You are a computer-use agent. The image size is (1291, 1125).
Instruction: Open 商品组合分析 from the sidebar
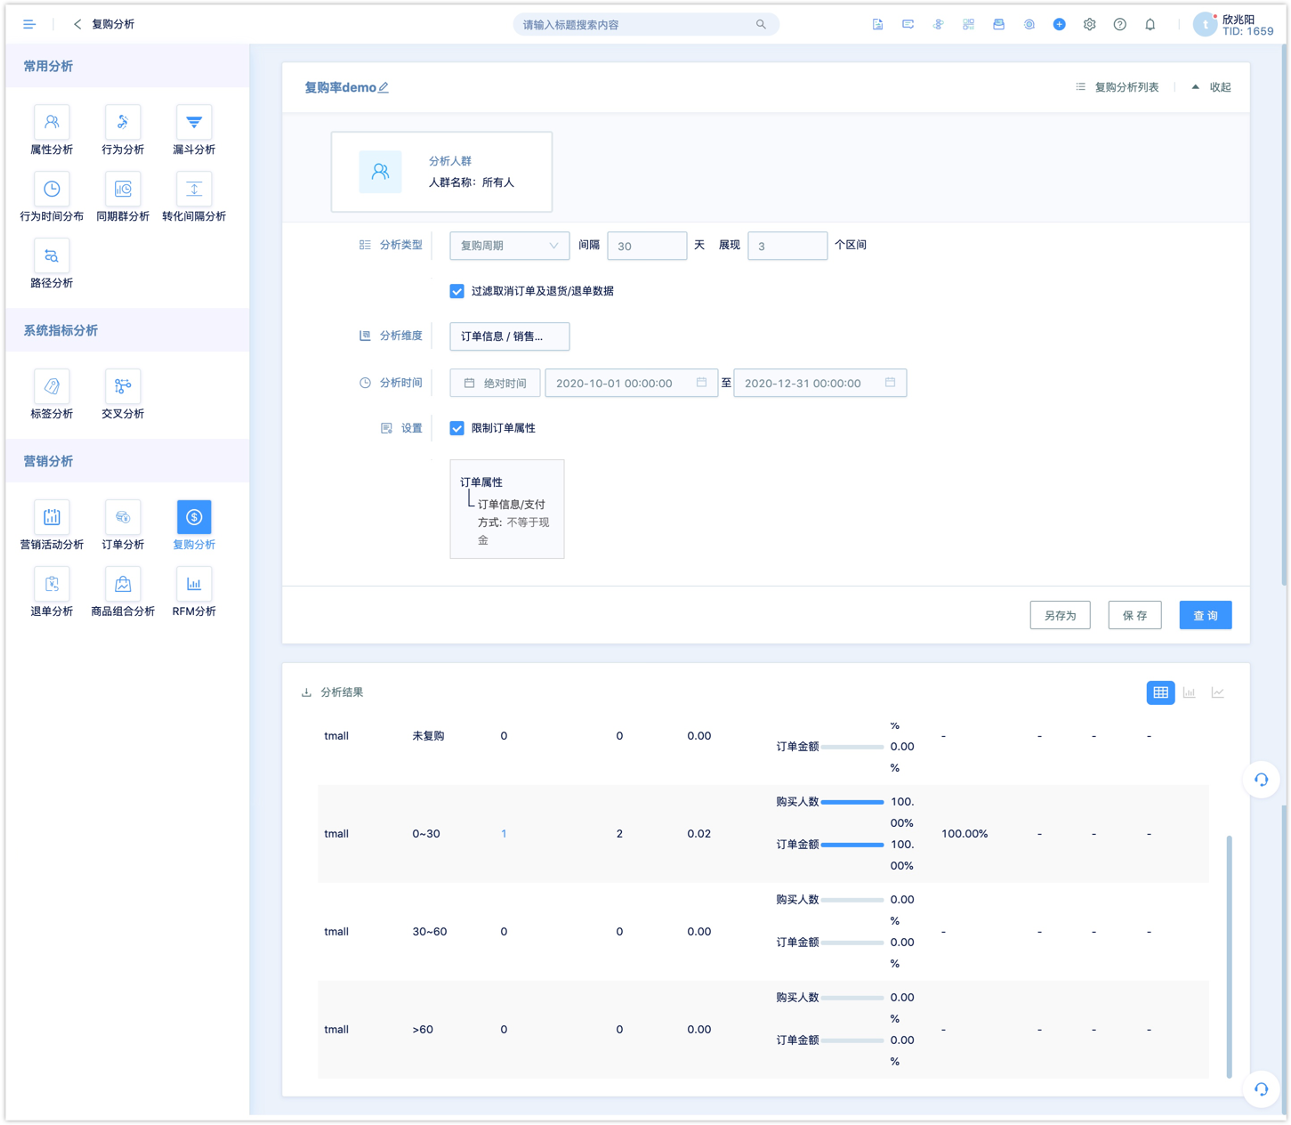point(122,593)
